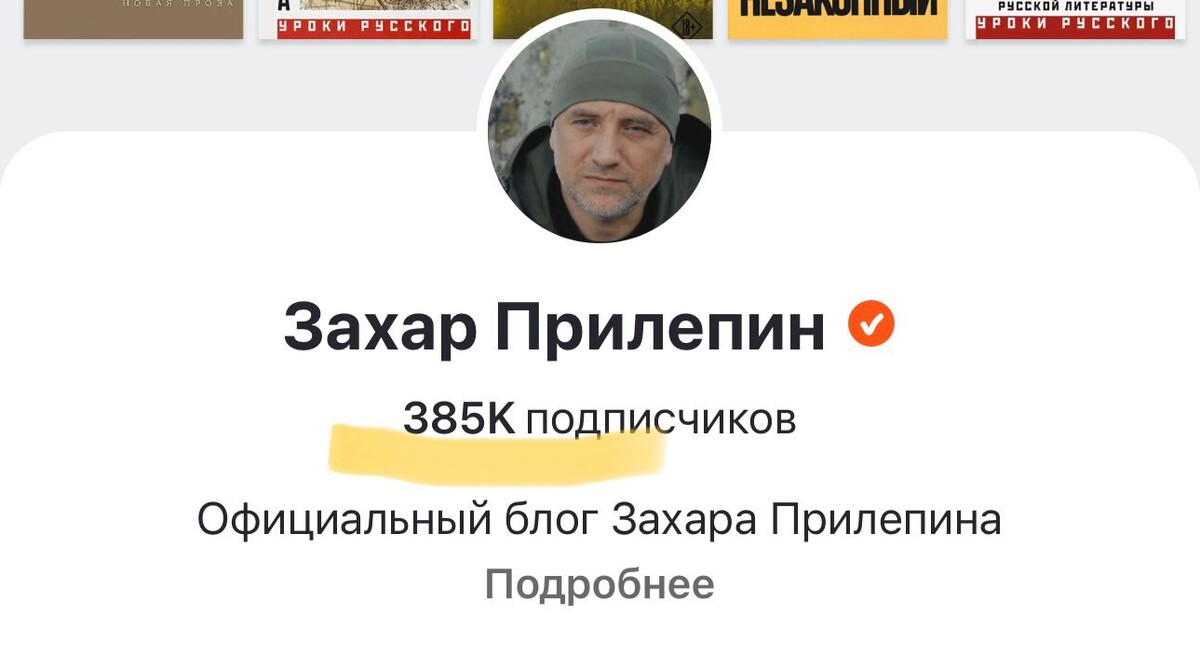Click the large letter 'А' on second cover
The height and width of the screenshot is (658, 1200).
(x=284, y=5)
